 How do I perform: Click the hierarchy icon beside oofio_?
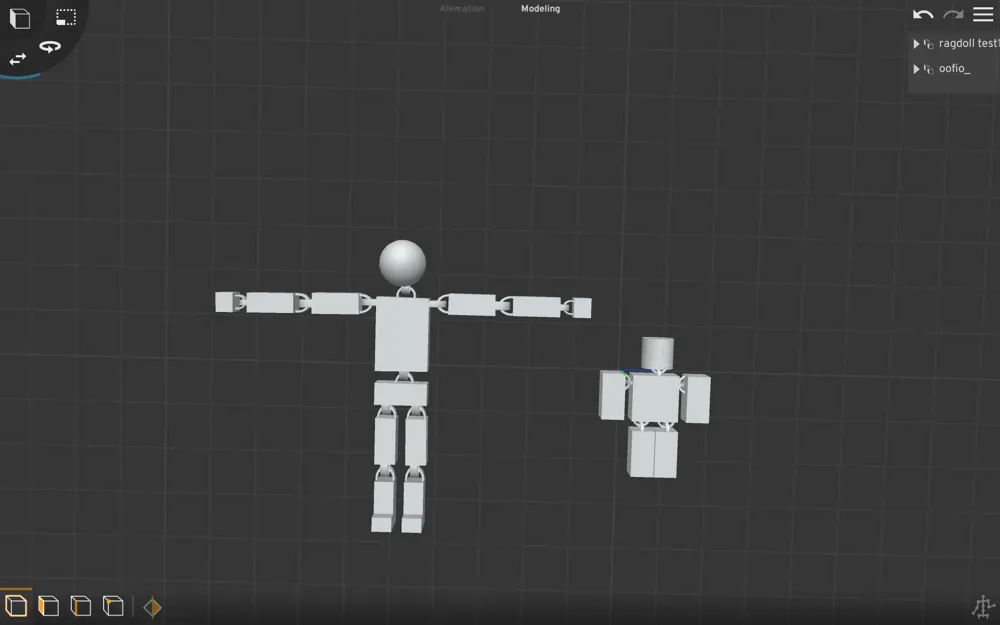[x=929, y=69]
